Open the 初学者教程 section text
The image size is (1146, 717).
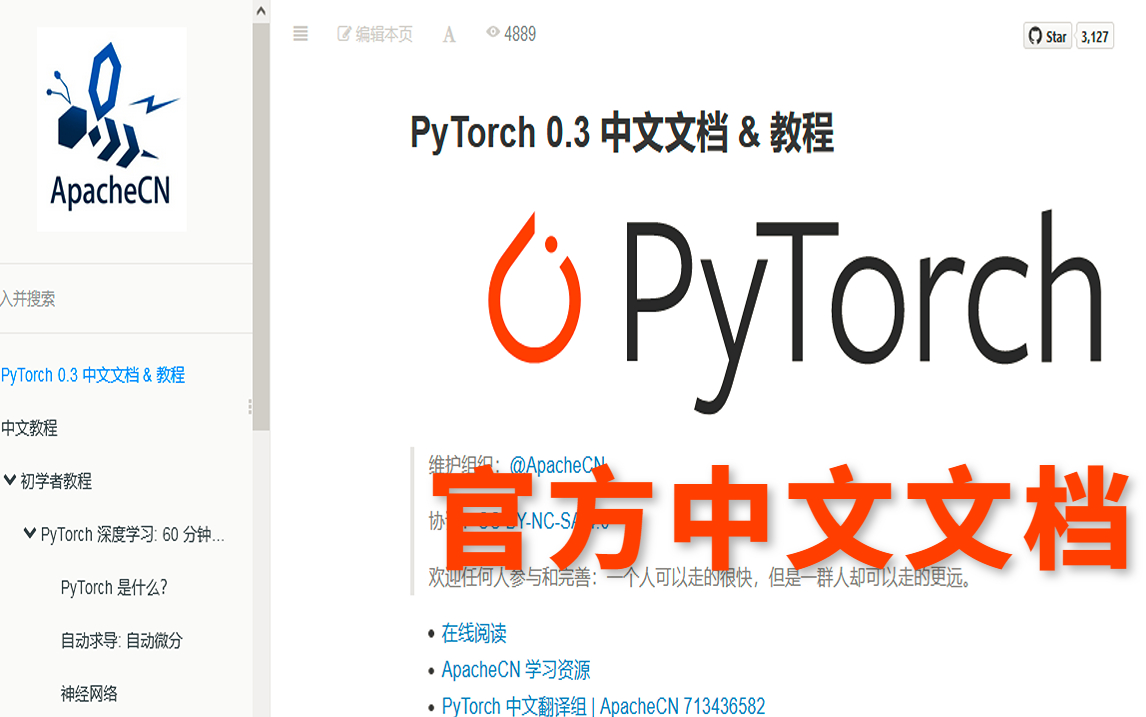click(x=56, y=481)
